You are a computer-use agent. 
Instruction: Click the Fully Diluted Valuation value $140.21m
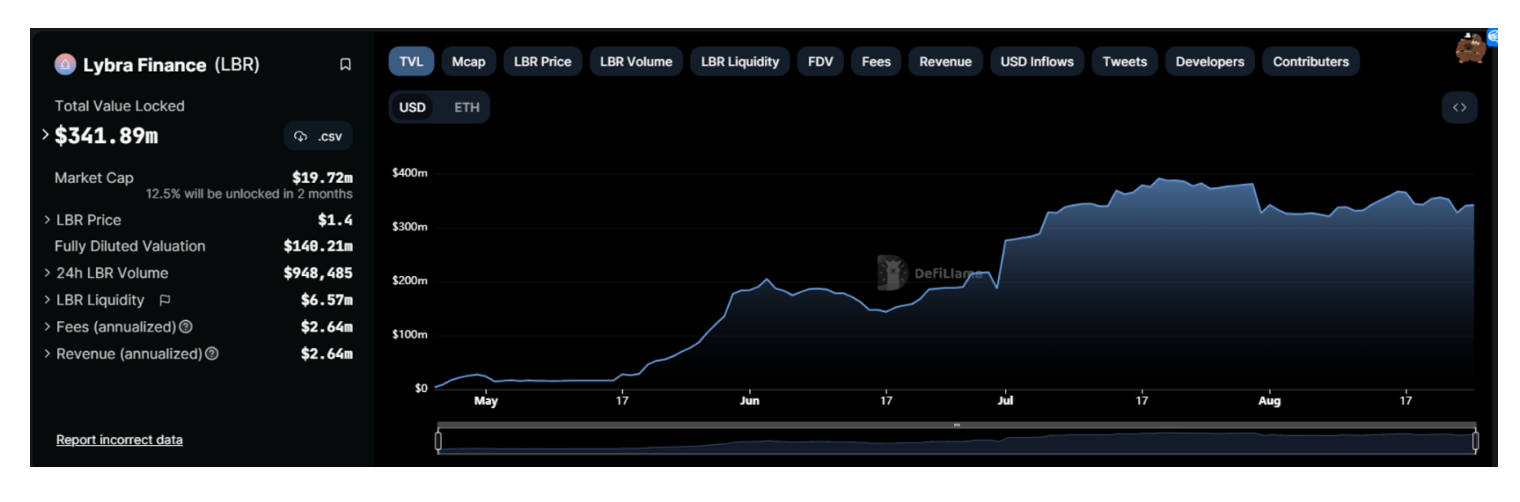318,246
